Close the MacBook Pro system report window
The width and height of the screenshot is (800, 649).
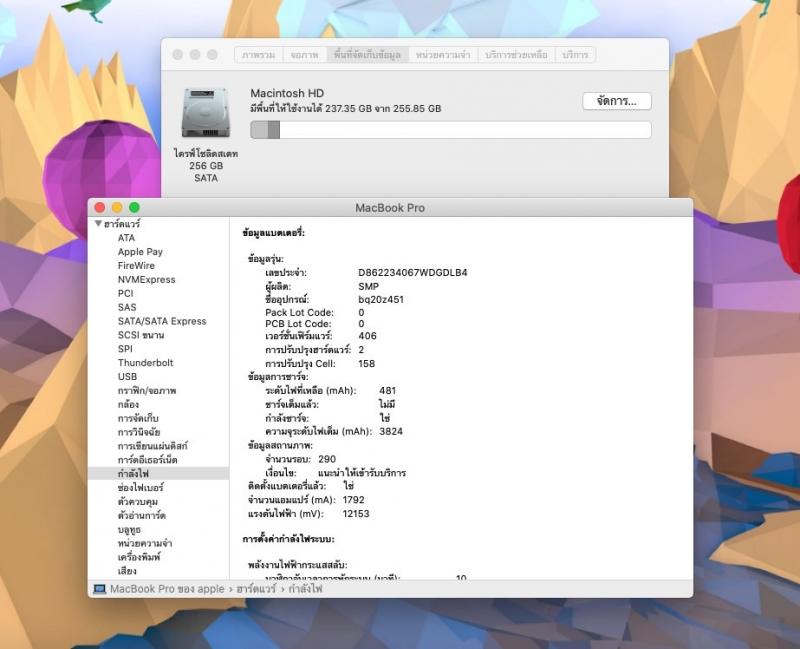click(100, 207)
